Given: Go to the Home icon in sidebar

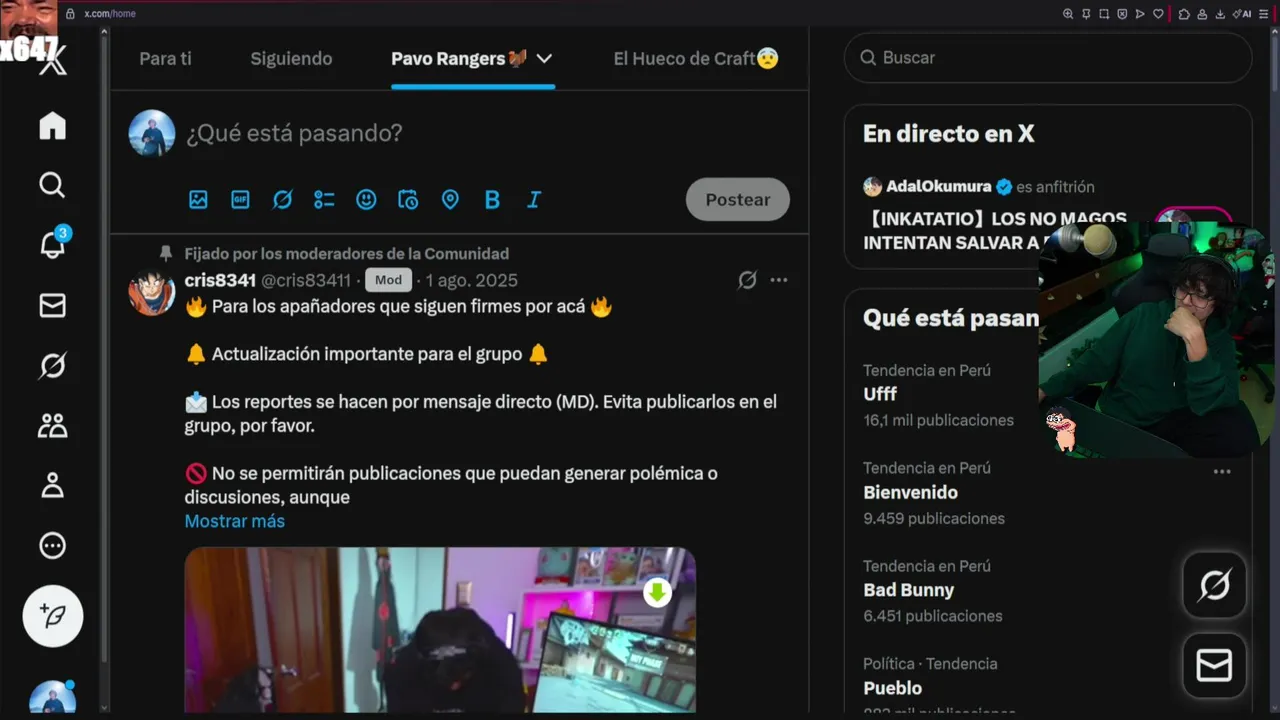Looking at the screenshot, I should point(52,125).
